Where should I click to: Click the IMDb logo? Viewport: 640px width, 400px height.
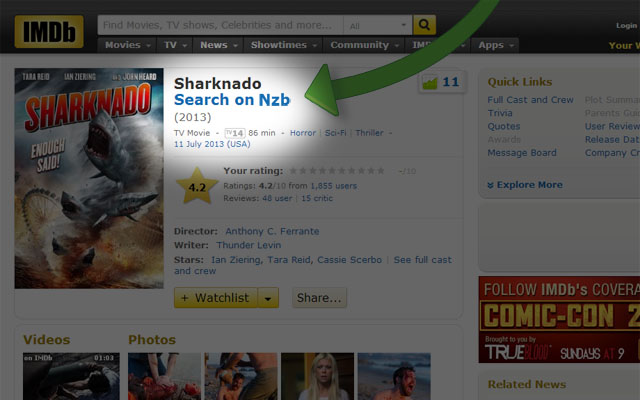tap(49, 32)
